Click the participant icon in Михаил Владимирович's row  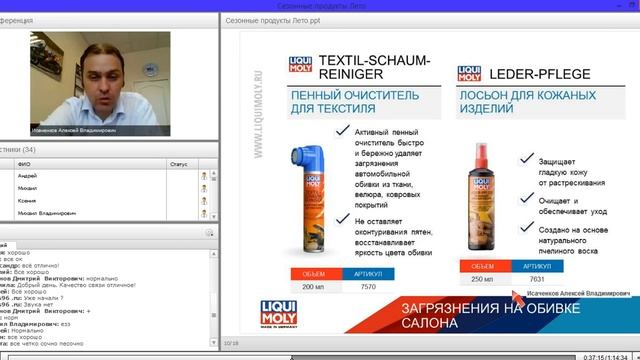(204, 213)
